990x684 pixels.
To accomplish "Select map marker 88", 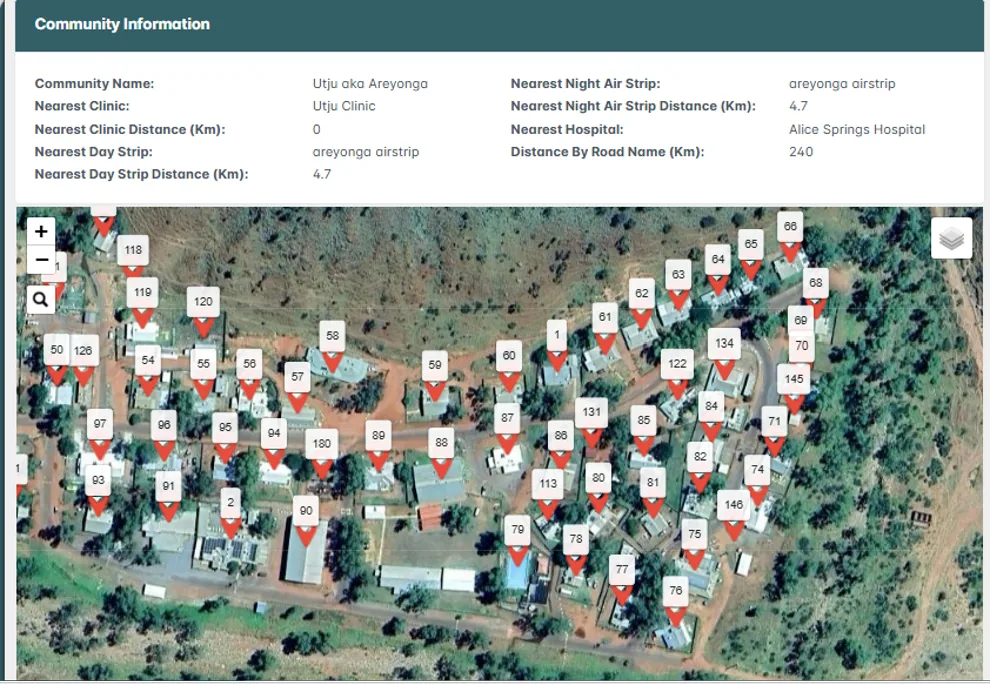I will pyautogui.click(x=441, y=453).
